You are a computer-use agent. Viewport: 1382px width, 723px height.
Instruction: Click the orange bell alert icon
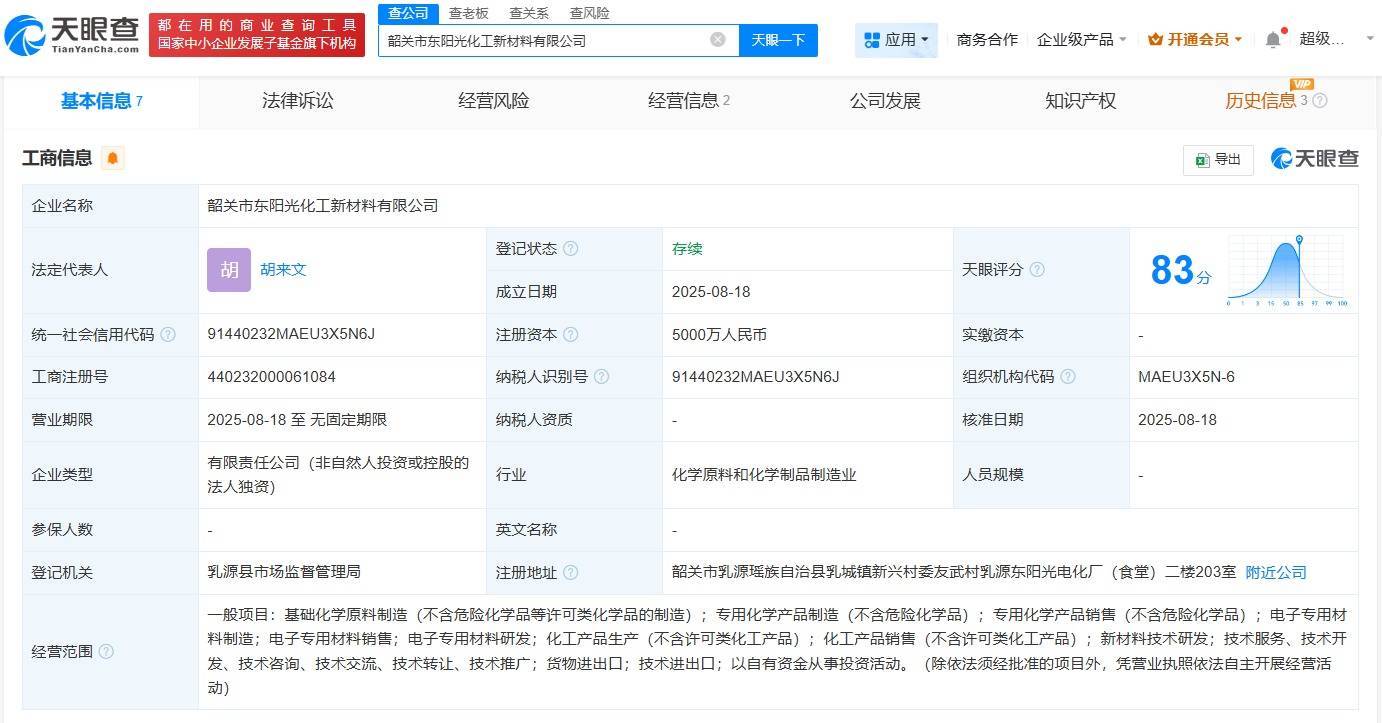click(113, 158)
